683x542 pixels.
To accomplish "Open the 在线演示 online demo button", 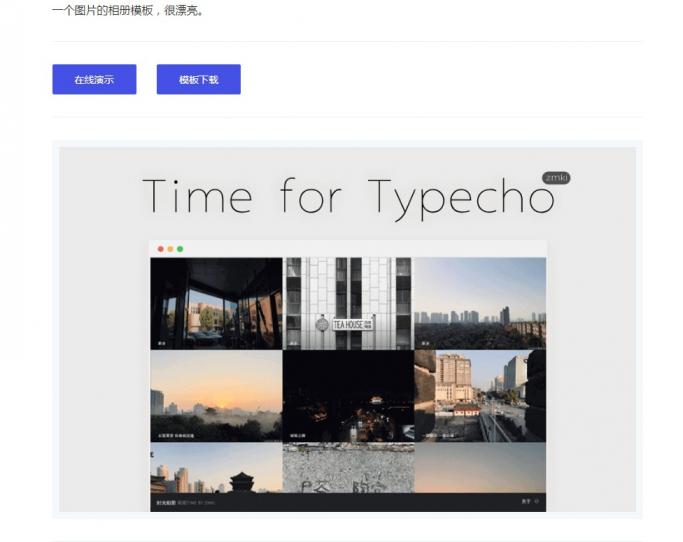I will [x=94, y=79].
